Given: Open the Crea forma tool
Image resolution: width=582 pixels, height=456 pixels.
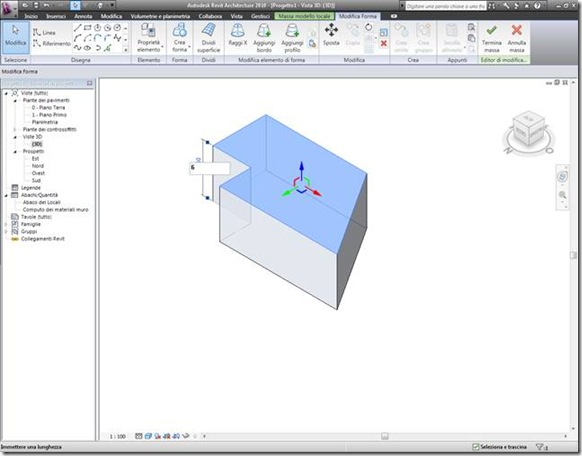Looking at the screenshot, I should [x=180, y=37].
